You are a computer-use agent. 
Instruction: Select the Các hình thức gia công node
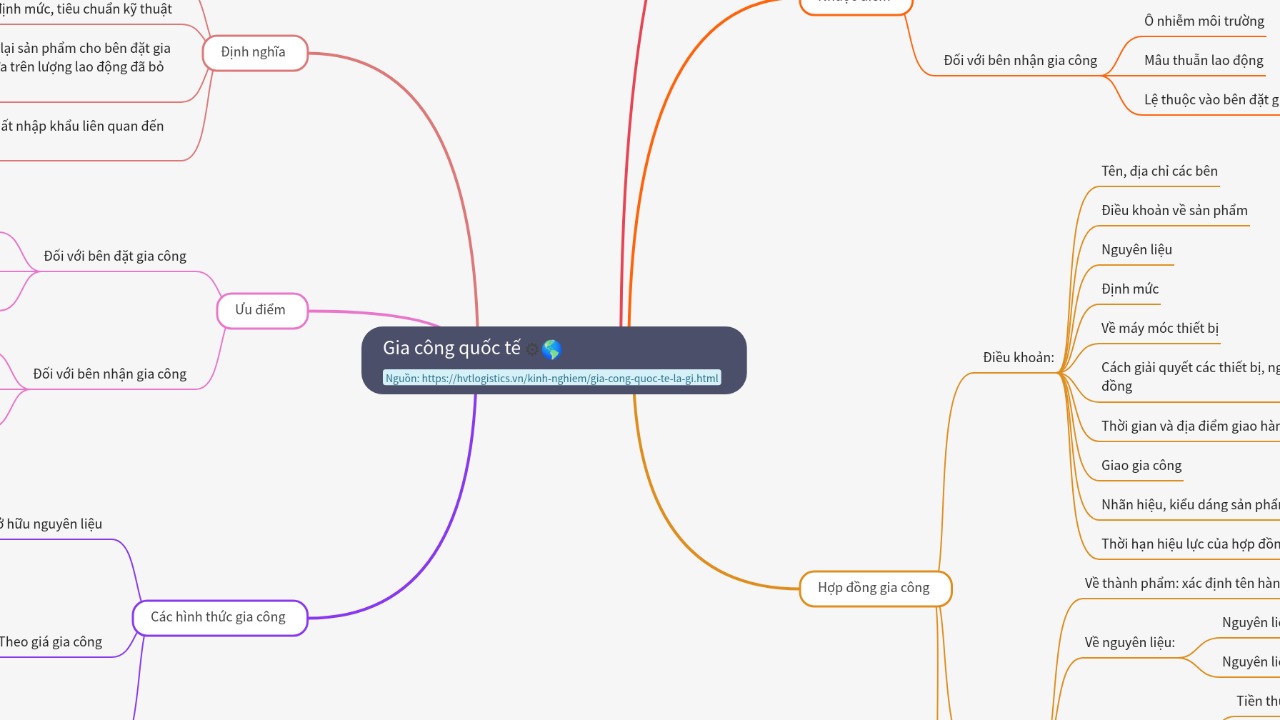pyautogui.click(x=219, y=617)
